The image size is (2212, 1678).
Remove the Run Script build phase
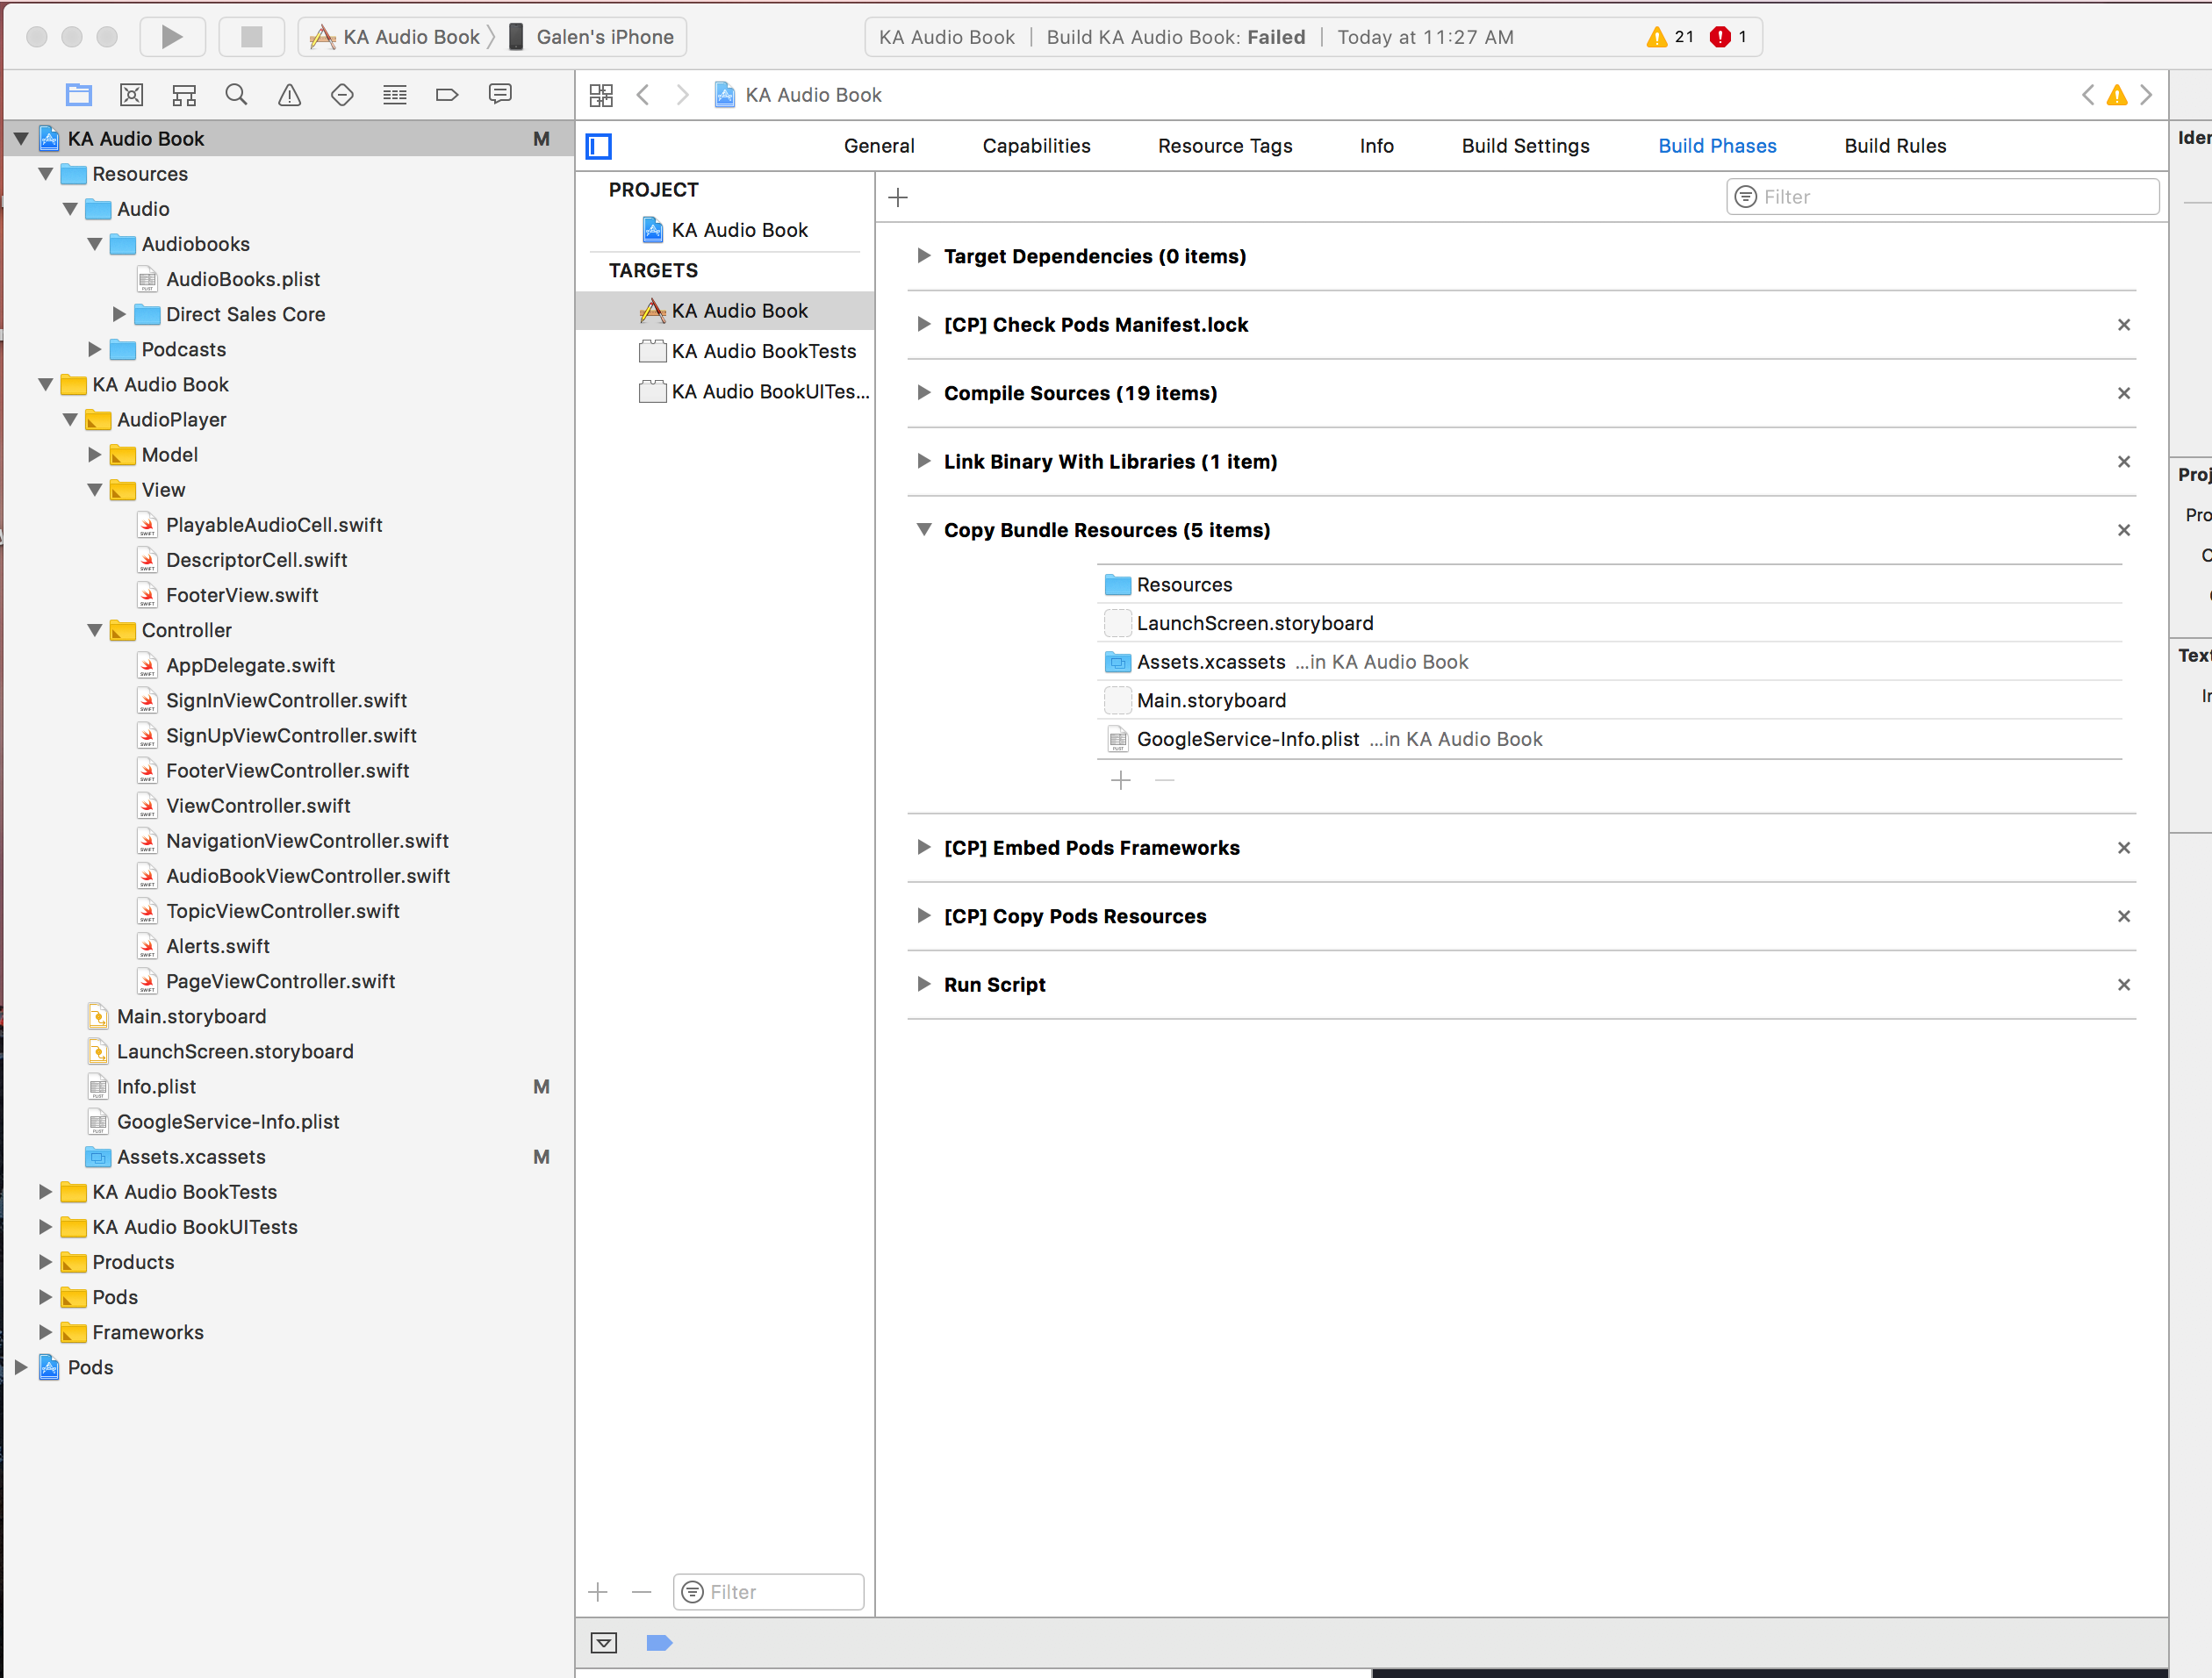click(2123, 985)
